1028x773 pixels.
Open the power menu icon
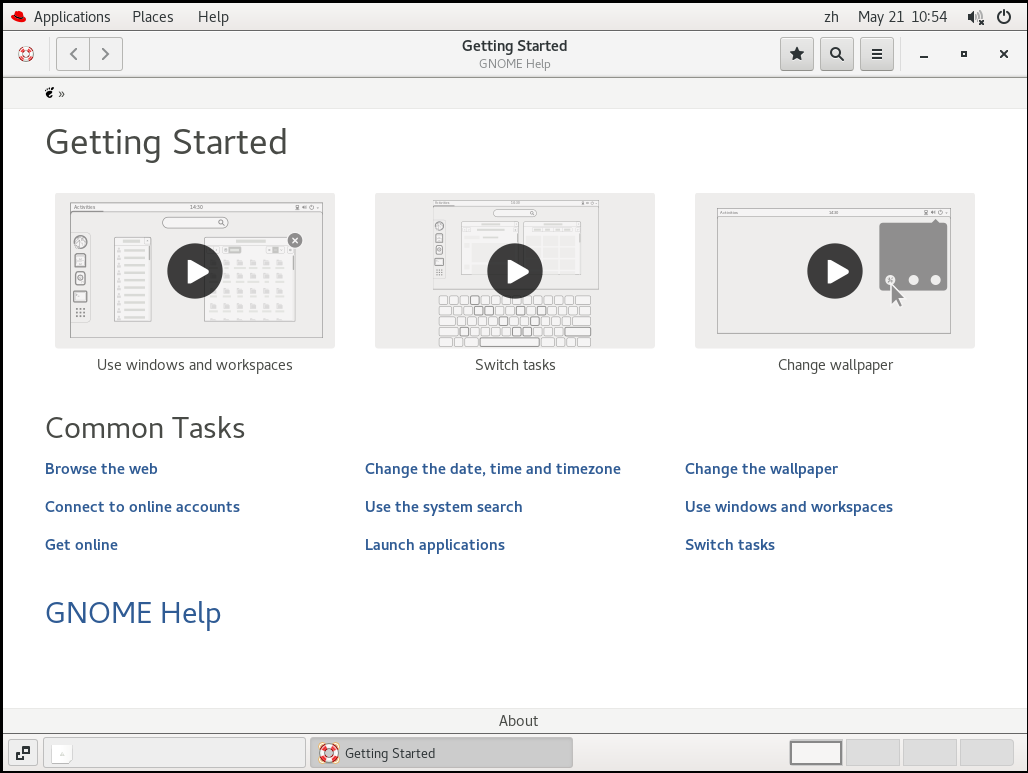tap(1004, 17)
